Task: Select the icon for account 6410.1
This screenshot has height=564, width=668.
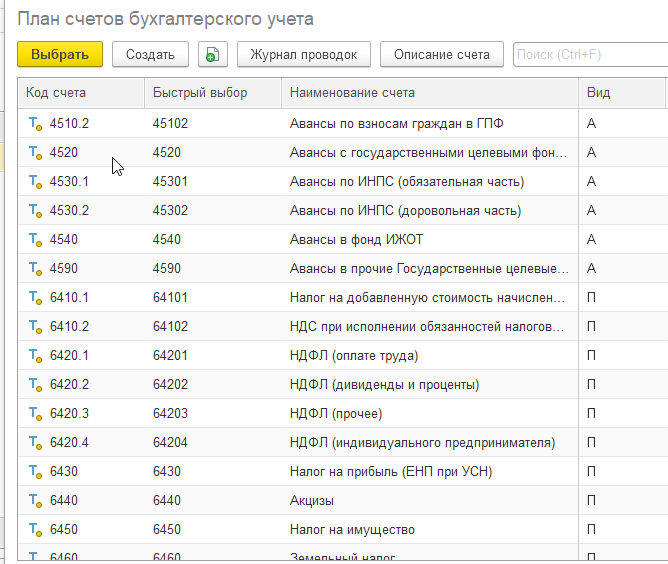Action: [35, 298]
